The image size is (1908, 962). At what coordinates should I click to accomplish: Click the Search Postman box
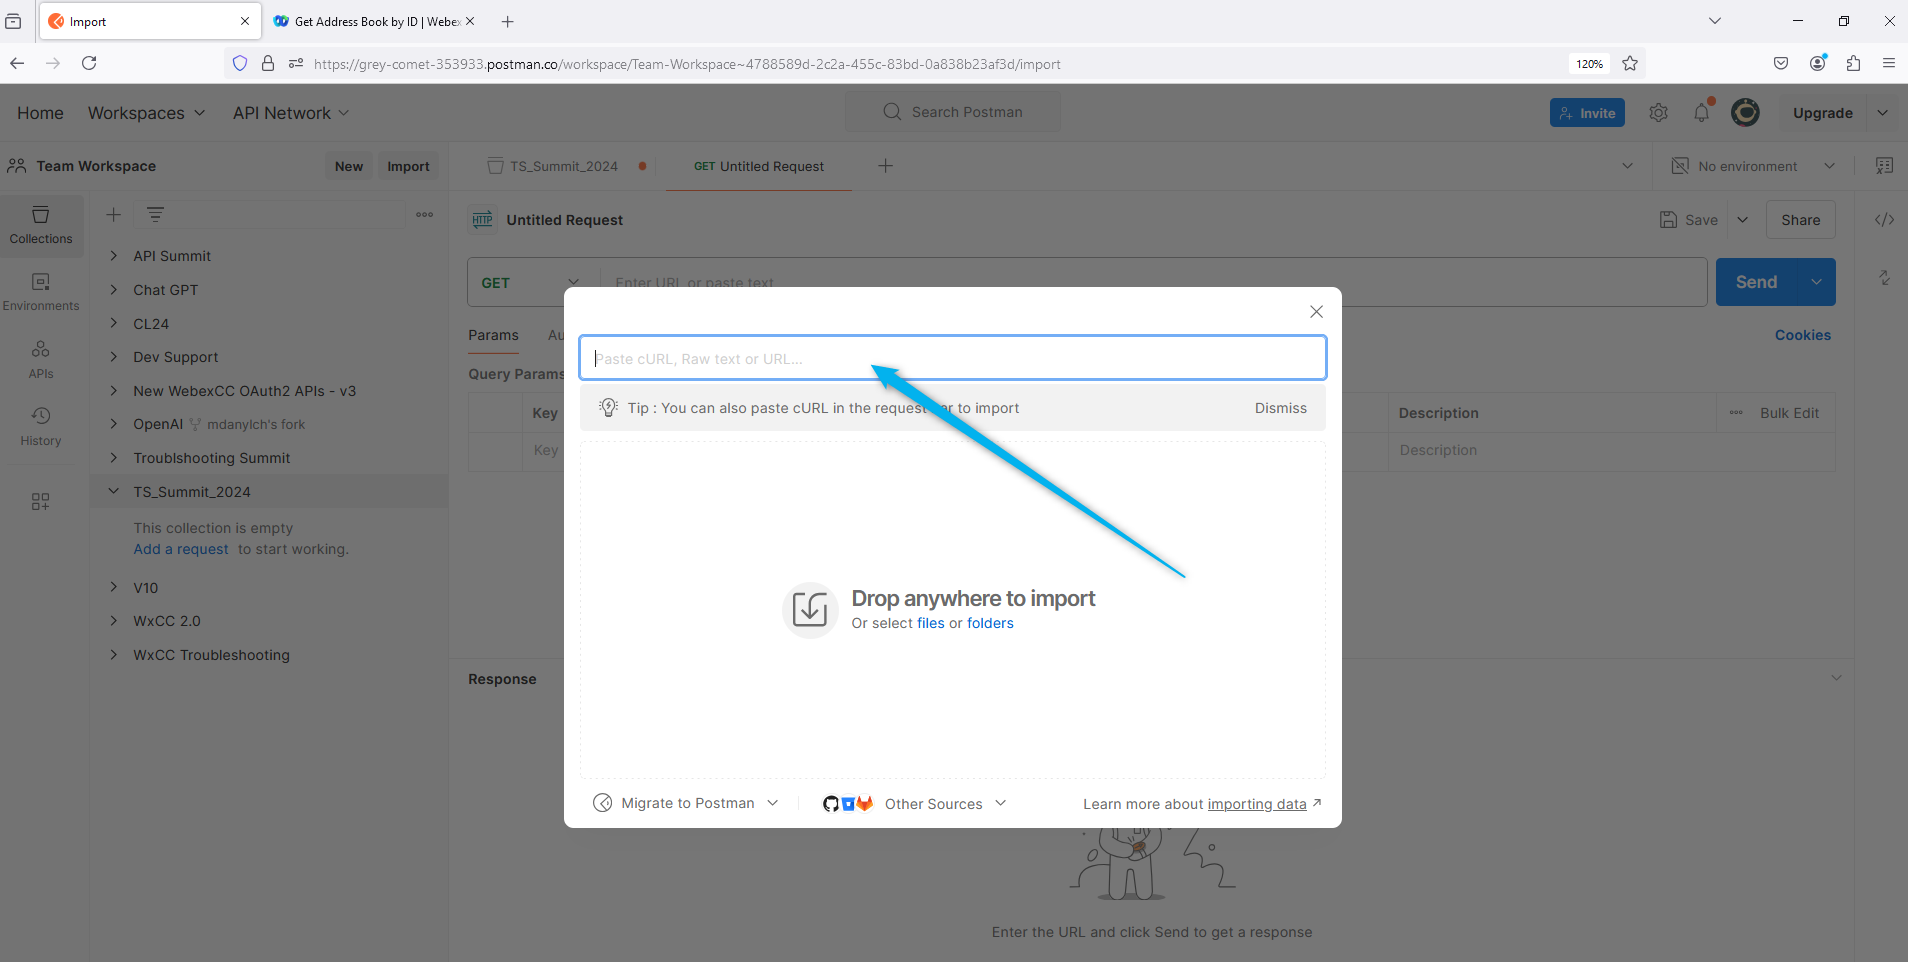(952, 112)
